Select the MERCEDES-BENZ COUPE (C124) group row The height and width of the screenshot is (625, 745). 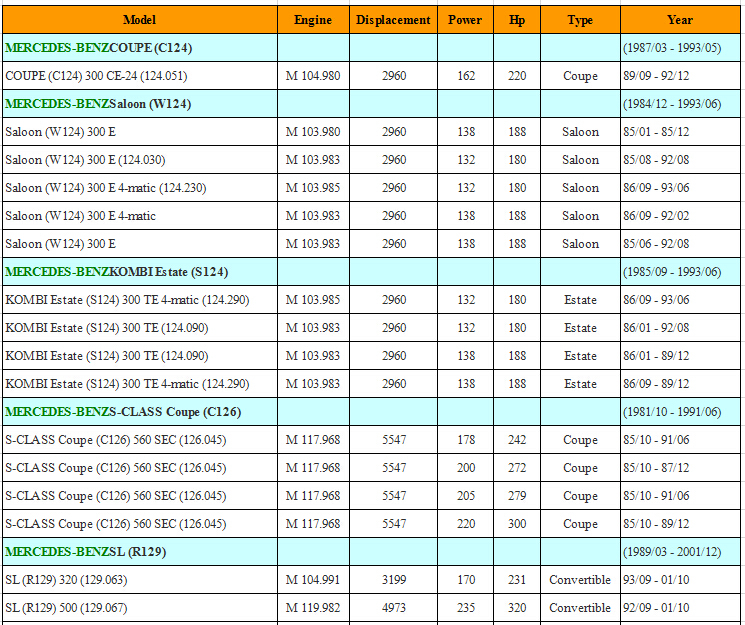(x=372, y=48)
